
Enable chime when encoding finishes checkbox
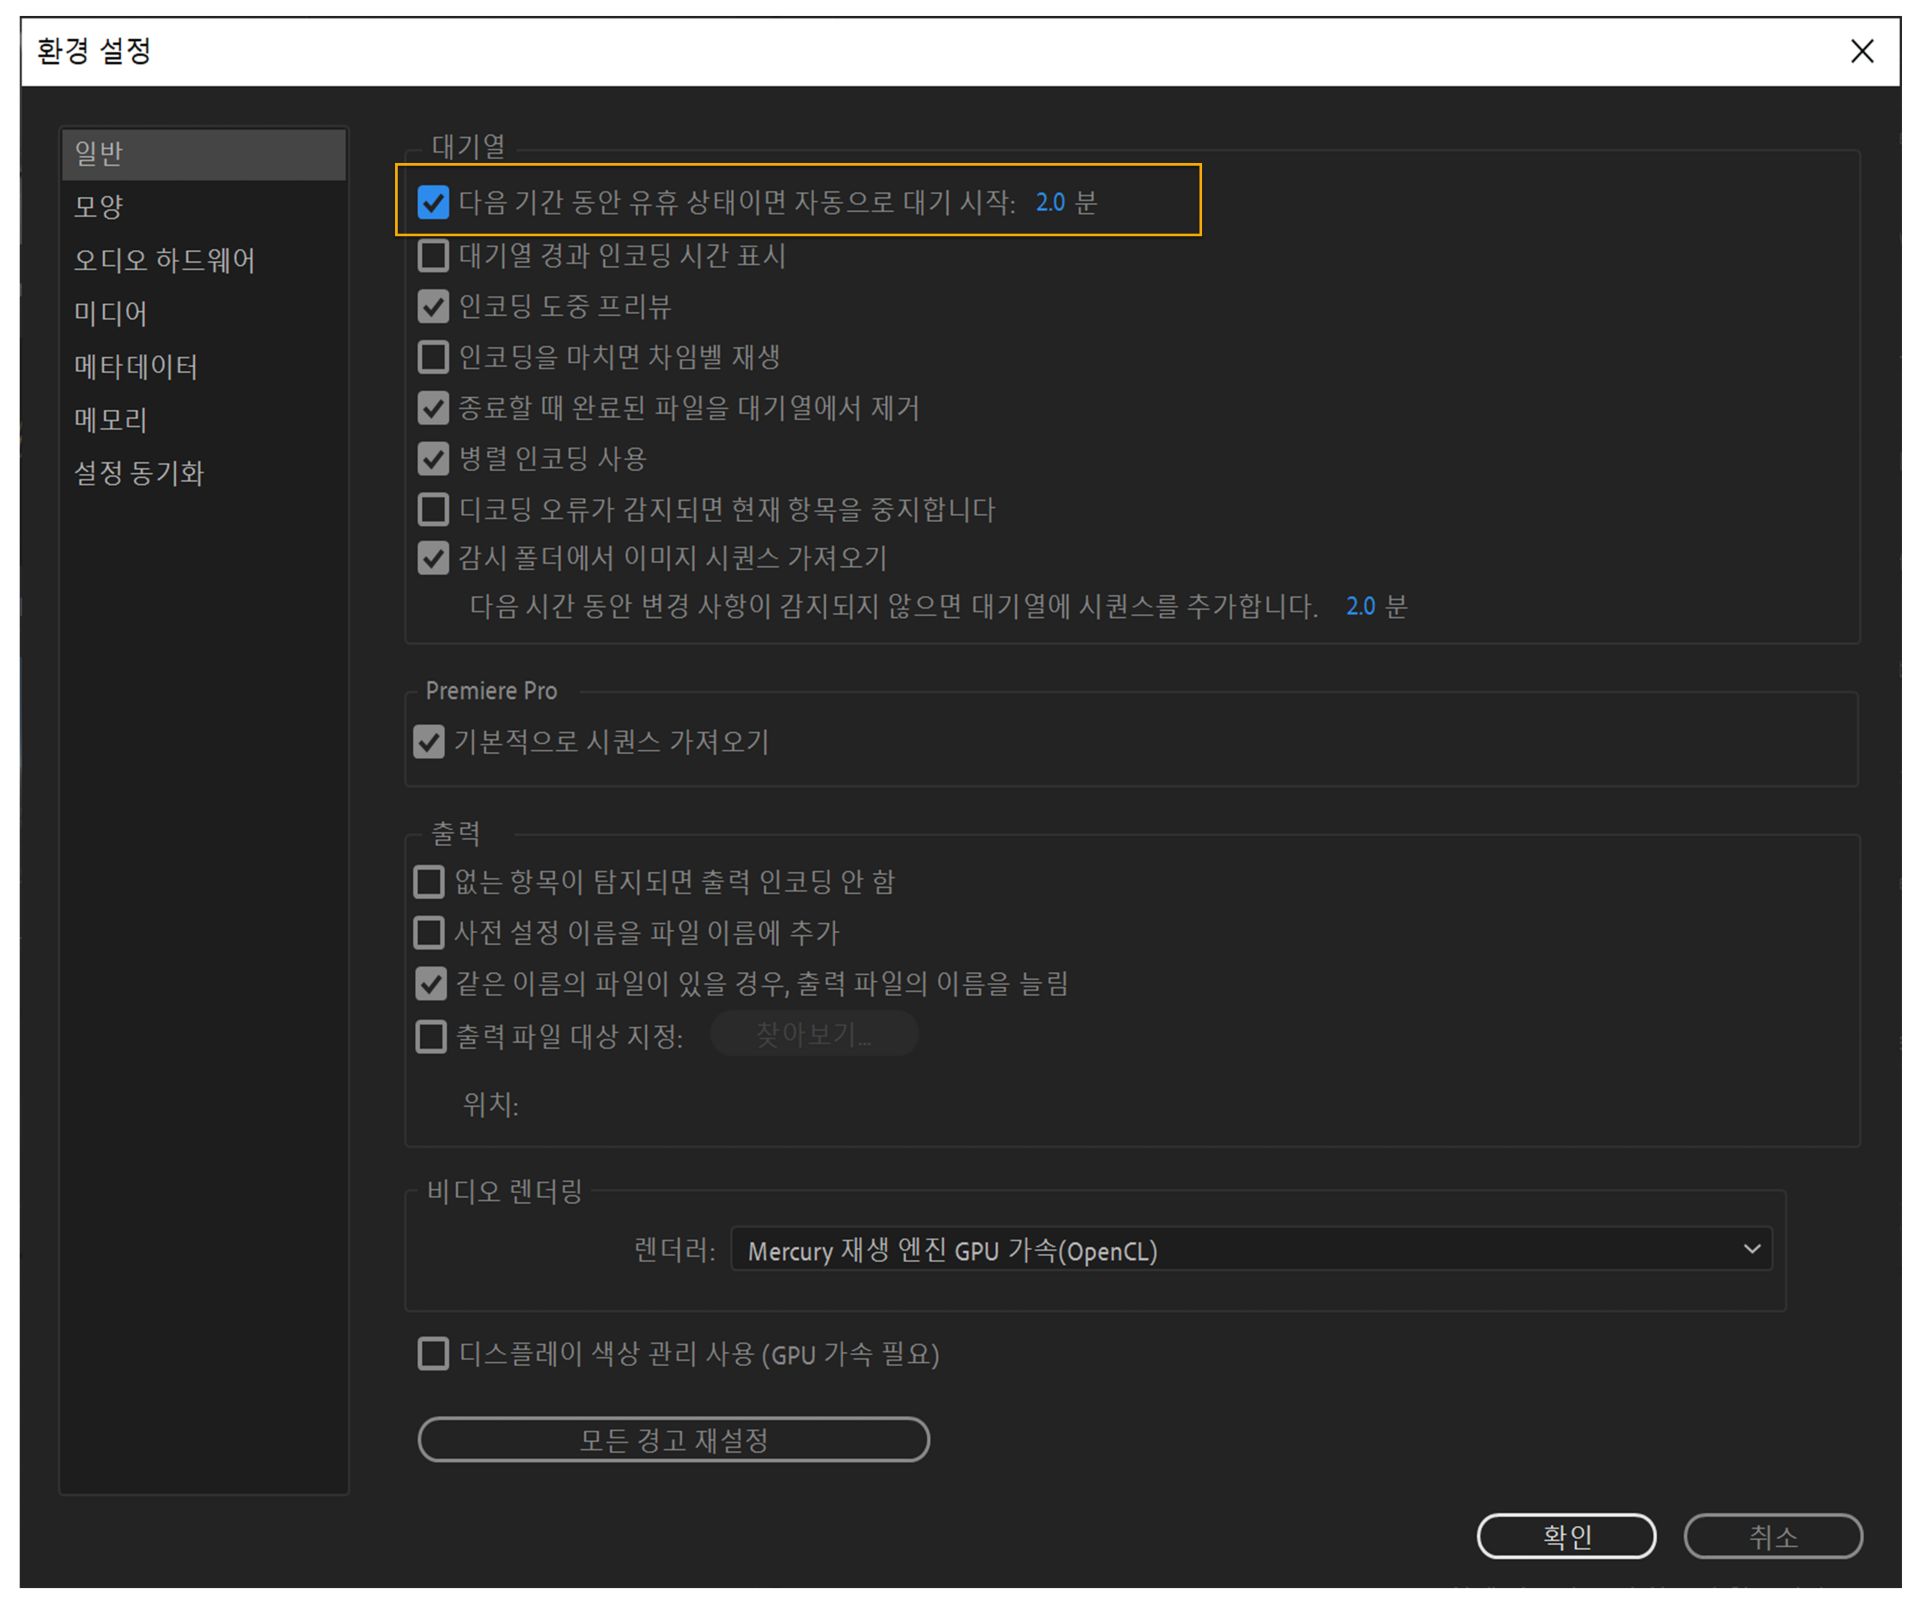[433, 357]
